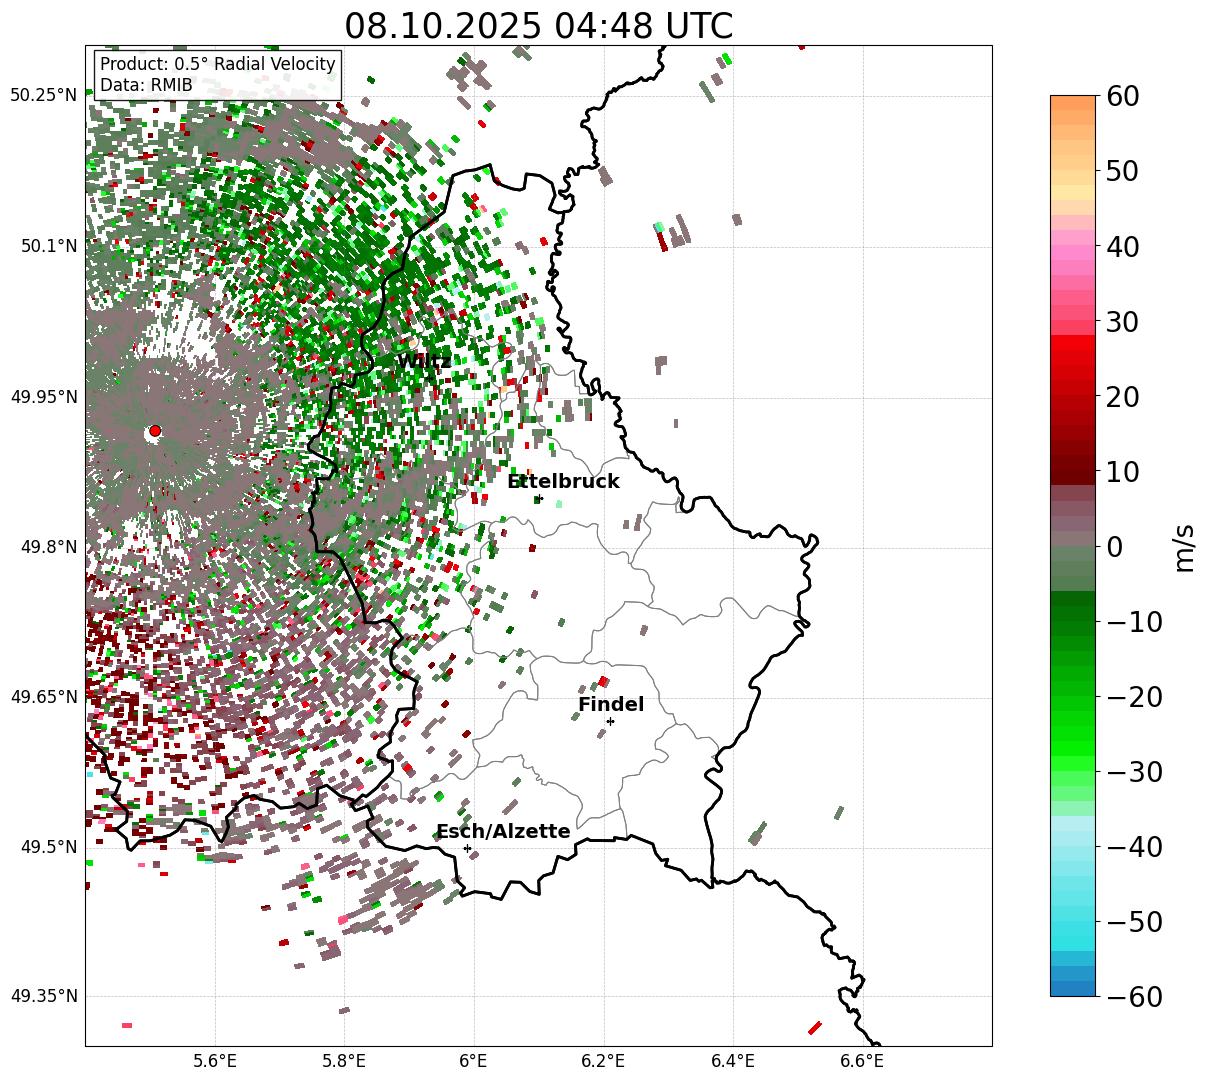Image resolution: width=1207 pixels, height=1081 pixels.
Task: Click the Findel city label
Action: coord(611,704)
